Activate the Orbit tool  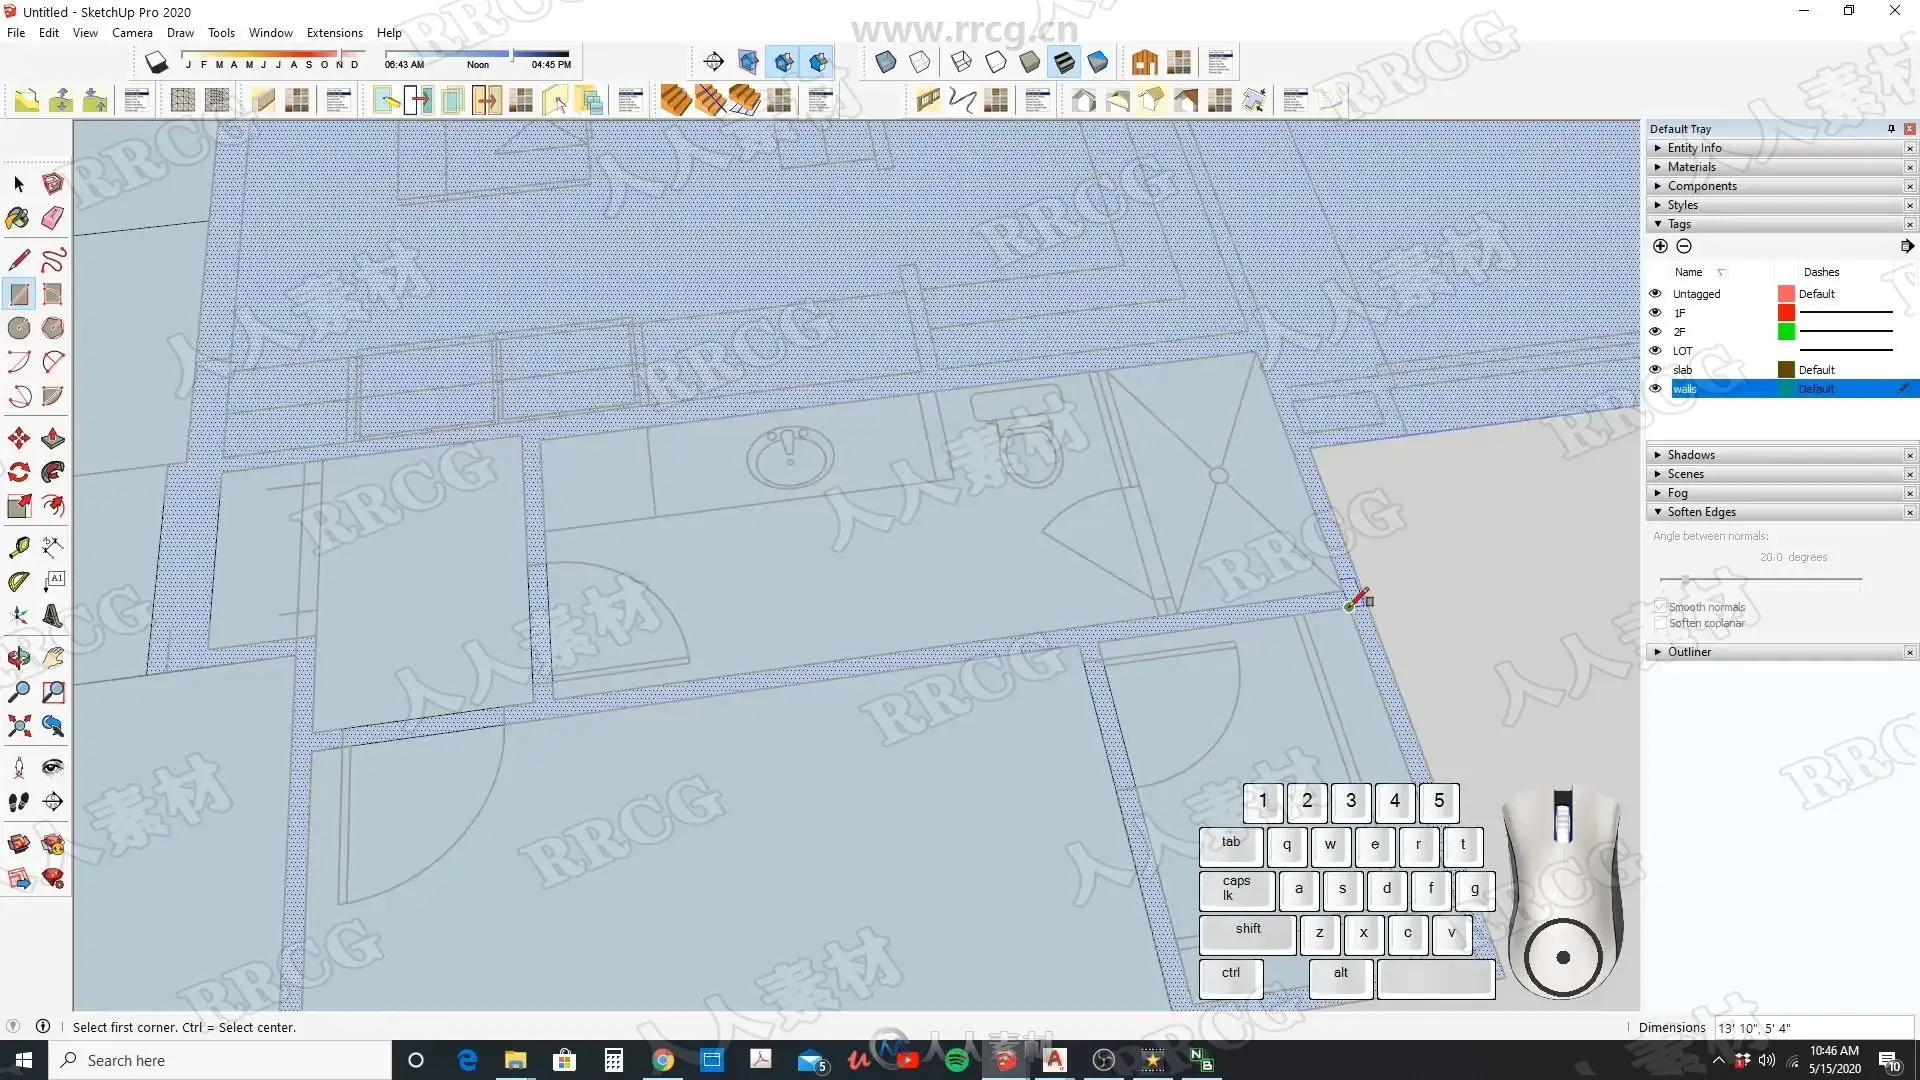tap(19, 657)
